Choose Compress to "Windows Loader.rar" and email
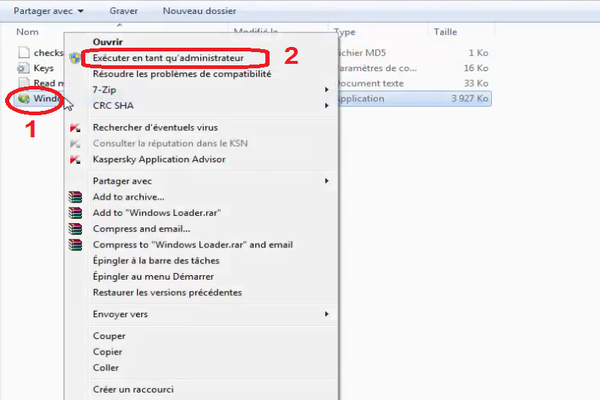The width and height of the screenshot is (600, 400). [x=193, y=245]
